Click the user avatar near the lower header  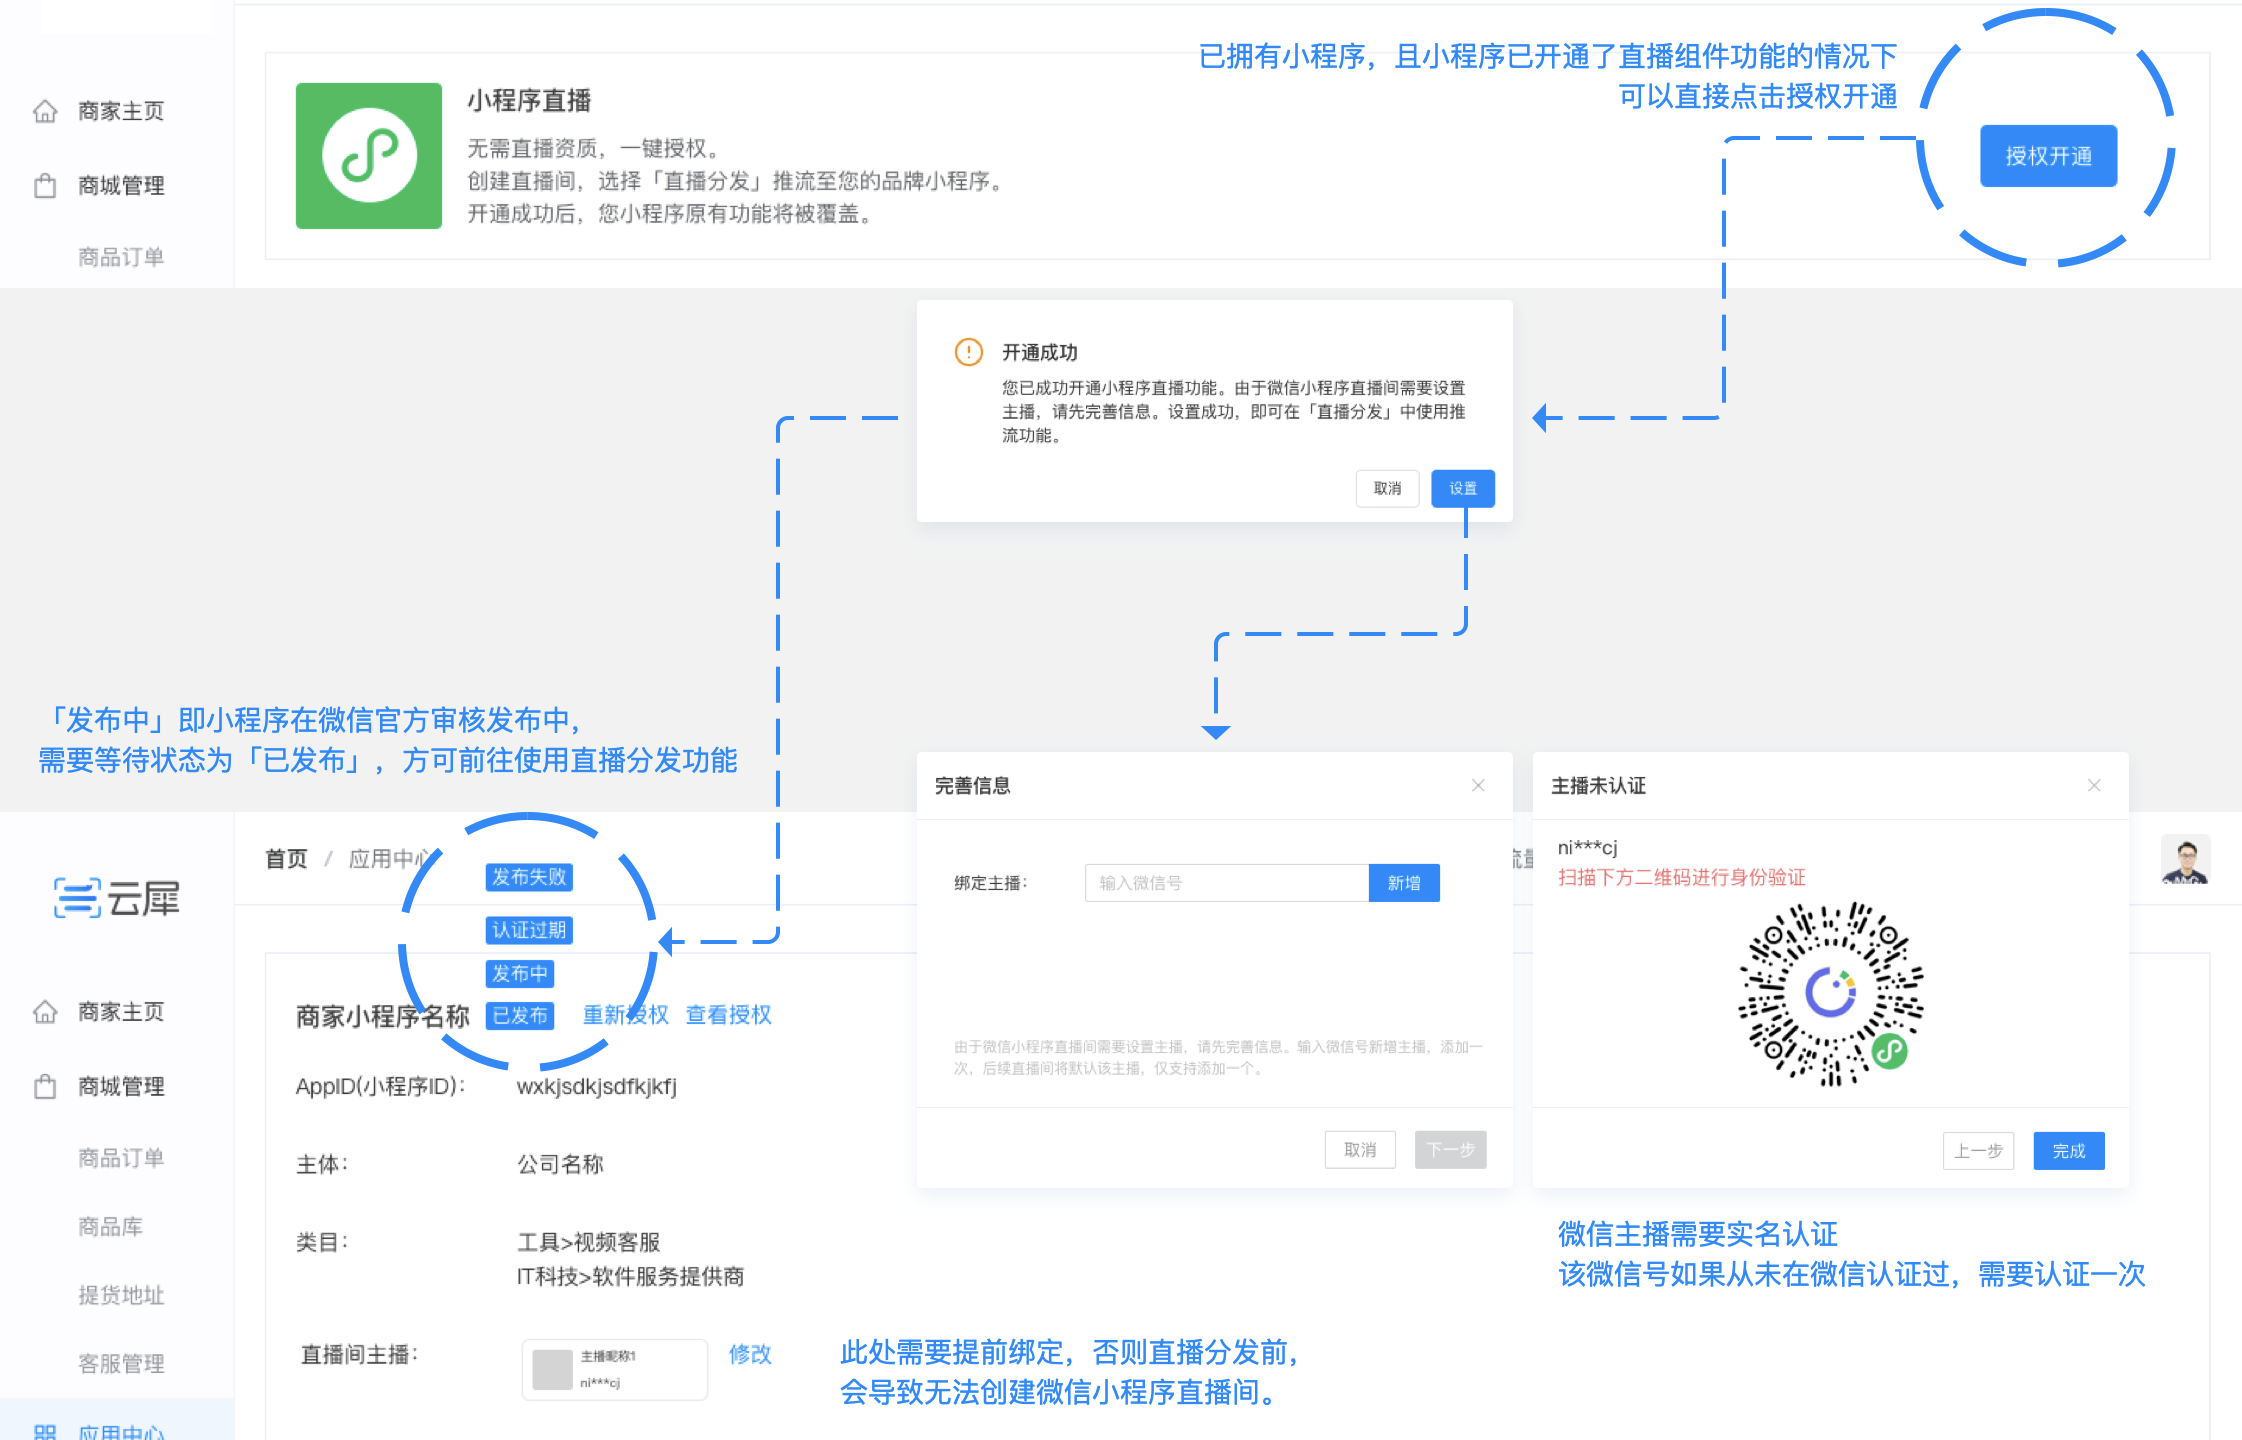click(2185, 860)
